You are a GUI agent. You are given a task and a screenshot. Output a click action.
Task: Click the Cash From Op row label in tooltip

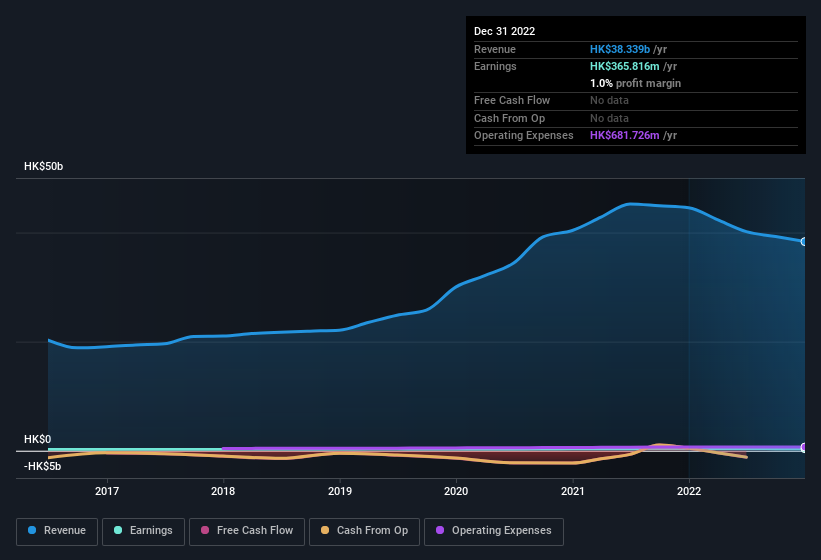coord(509,118)
